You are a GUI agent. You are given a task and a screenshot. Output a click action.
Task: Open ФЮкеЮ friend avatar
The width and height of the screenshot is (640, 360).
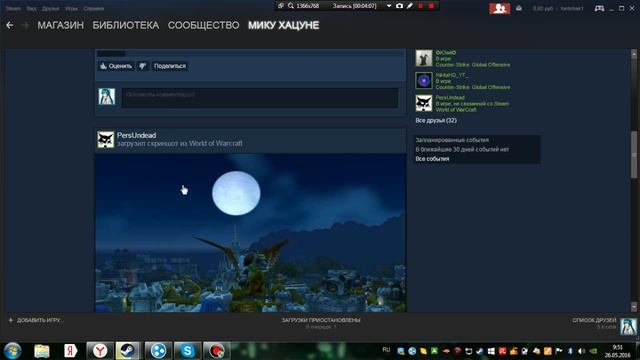click(x=424, y=58)
